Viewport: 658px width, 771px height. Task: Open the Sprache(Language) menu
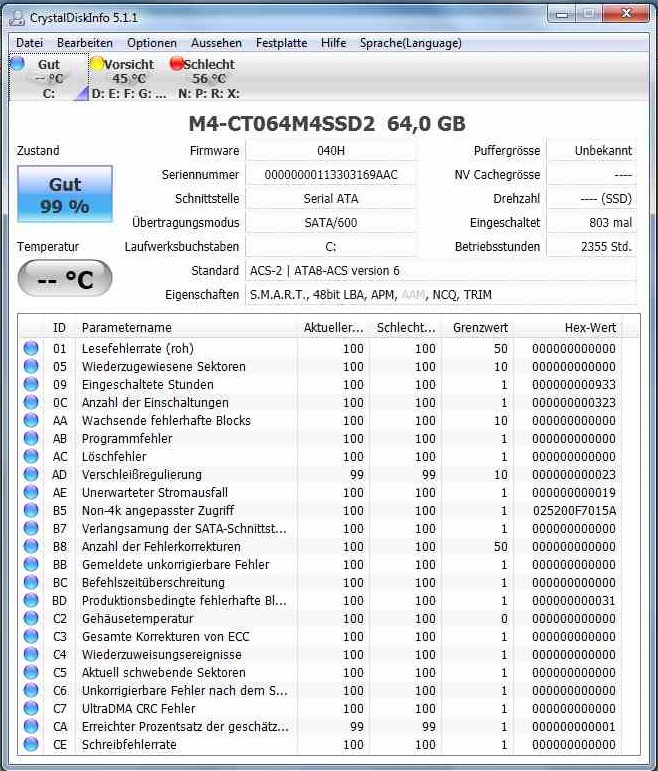click(x=410, y=43)
